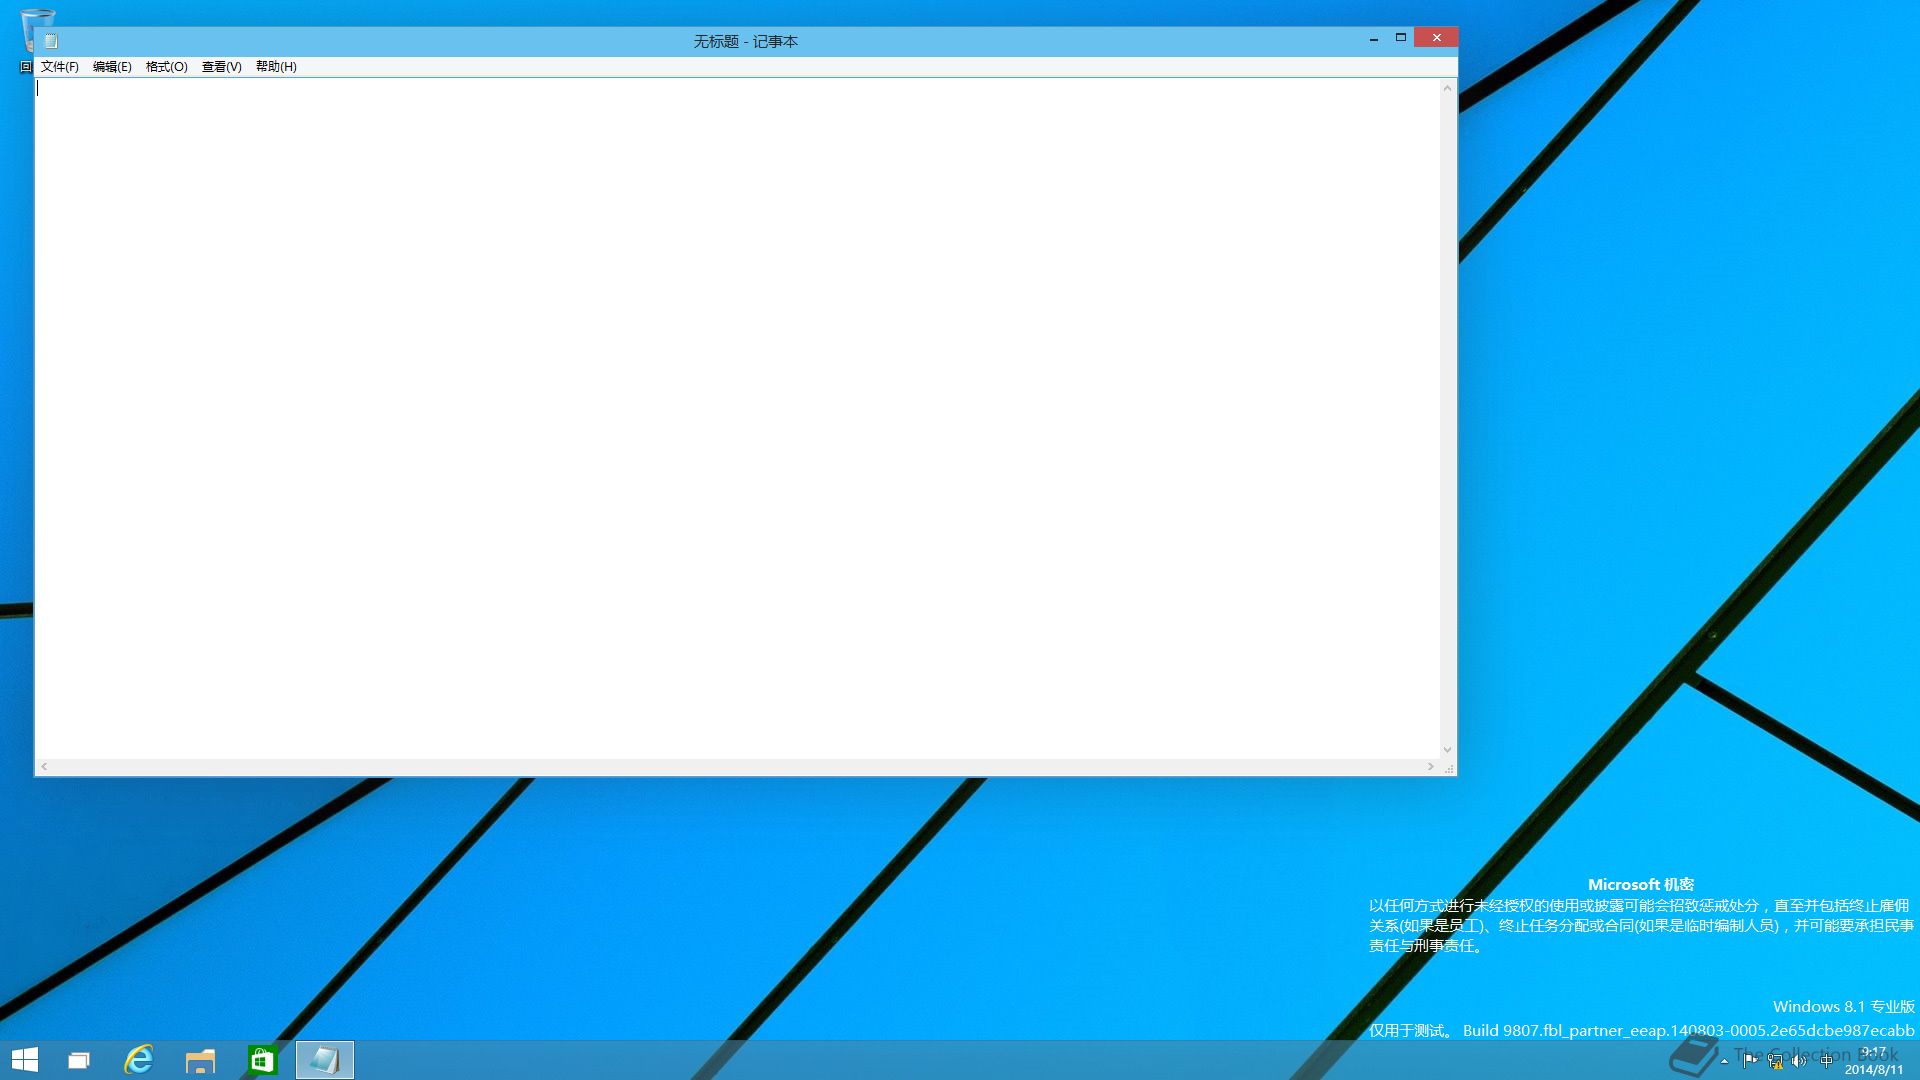Click inside the Notepad text area
This screenshot has width=1920, height=1080.
pos(738,418)
